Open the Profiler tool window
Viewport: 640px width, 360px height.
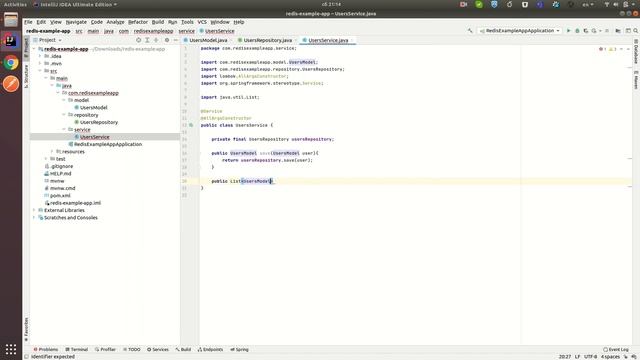pyautogui.click(x=105, y=350)
